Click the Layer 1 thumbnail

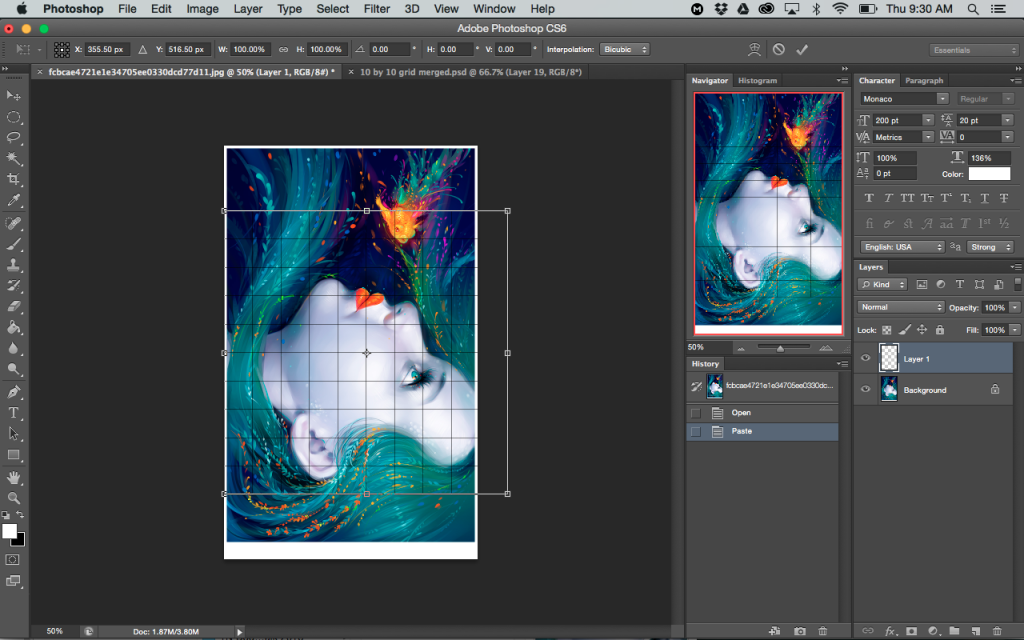[889, 359]
